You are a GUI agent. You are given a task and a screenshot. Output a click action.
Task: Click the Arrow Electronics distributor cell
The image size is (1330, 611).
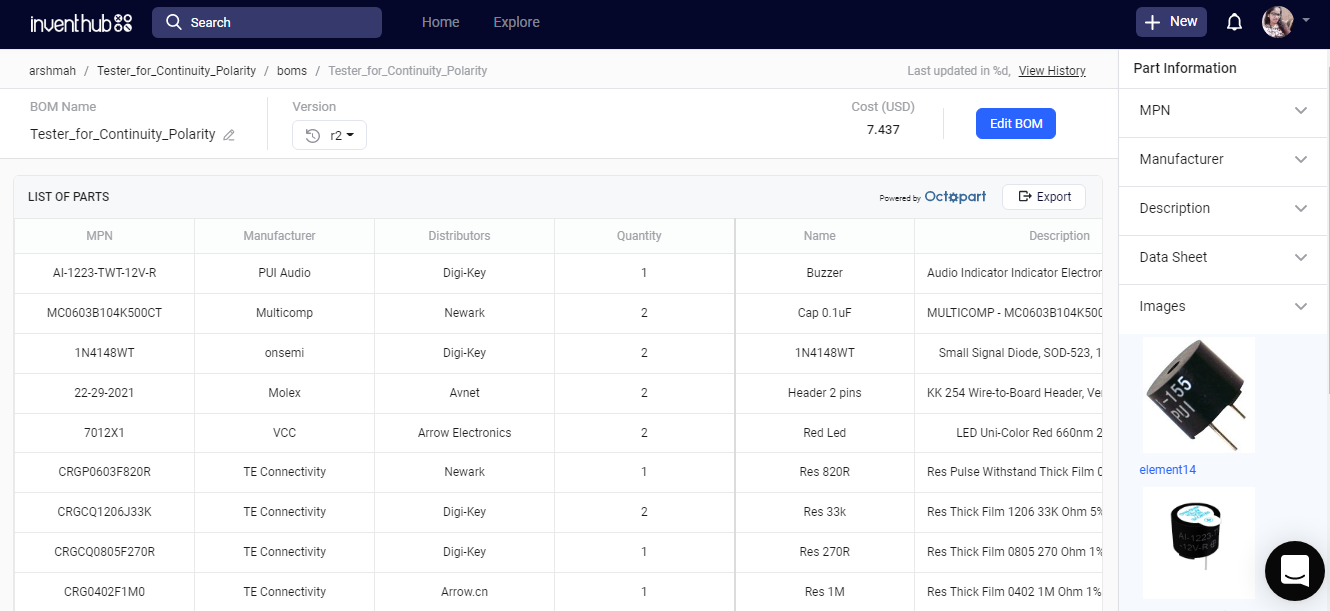(464, 433)
